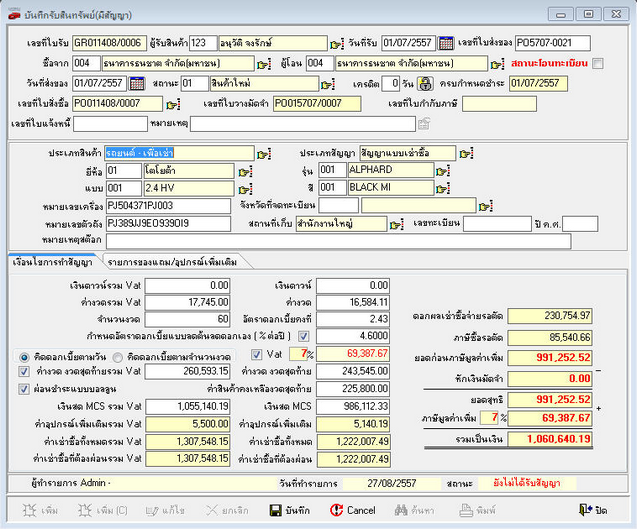Toggle the สถานะโอนทะเบียน checkbox

(598, 63)
